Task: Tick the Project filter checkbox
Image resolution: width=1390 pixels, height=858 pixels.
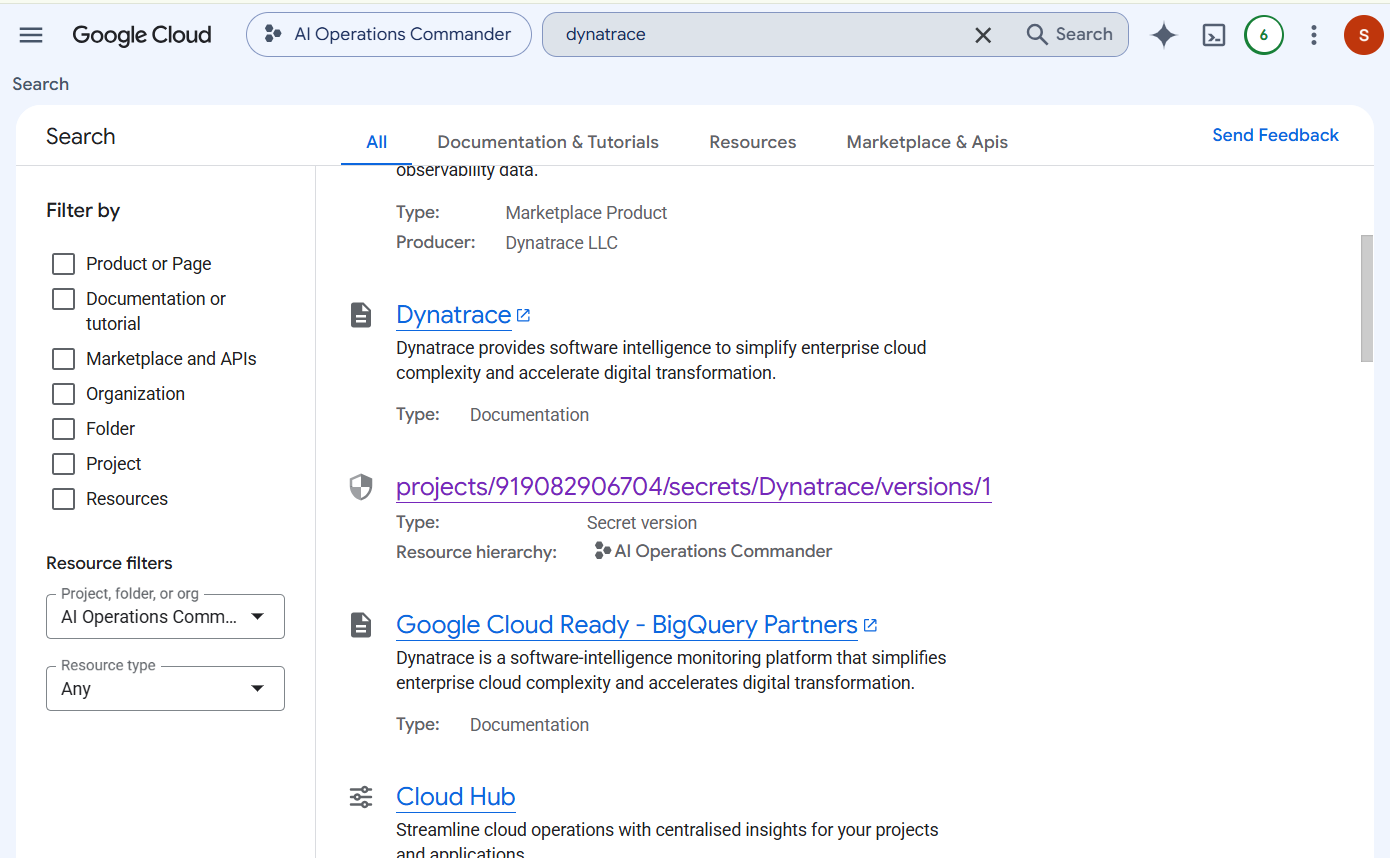Action: pyautogui.click(x=63, y=464)
